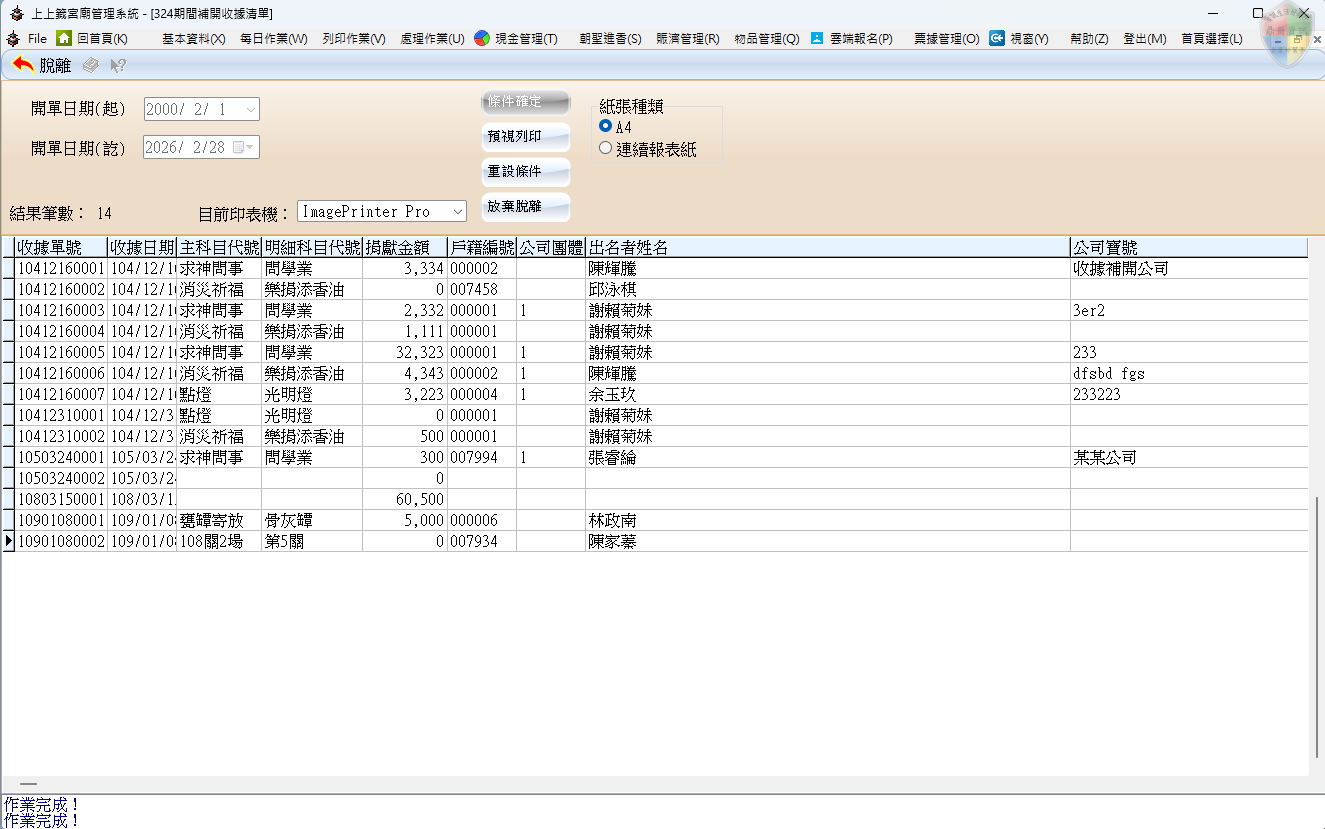Click the help pointer icon in the toolbar
1325x829 pixels.
(118, 65)
